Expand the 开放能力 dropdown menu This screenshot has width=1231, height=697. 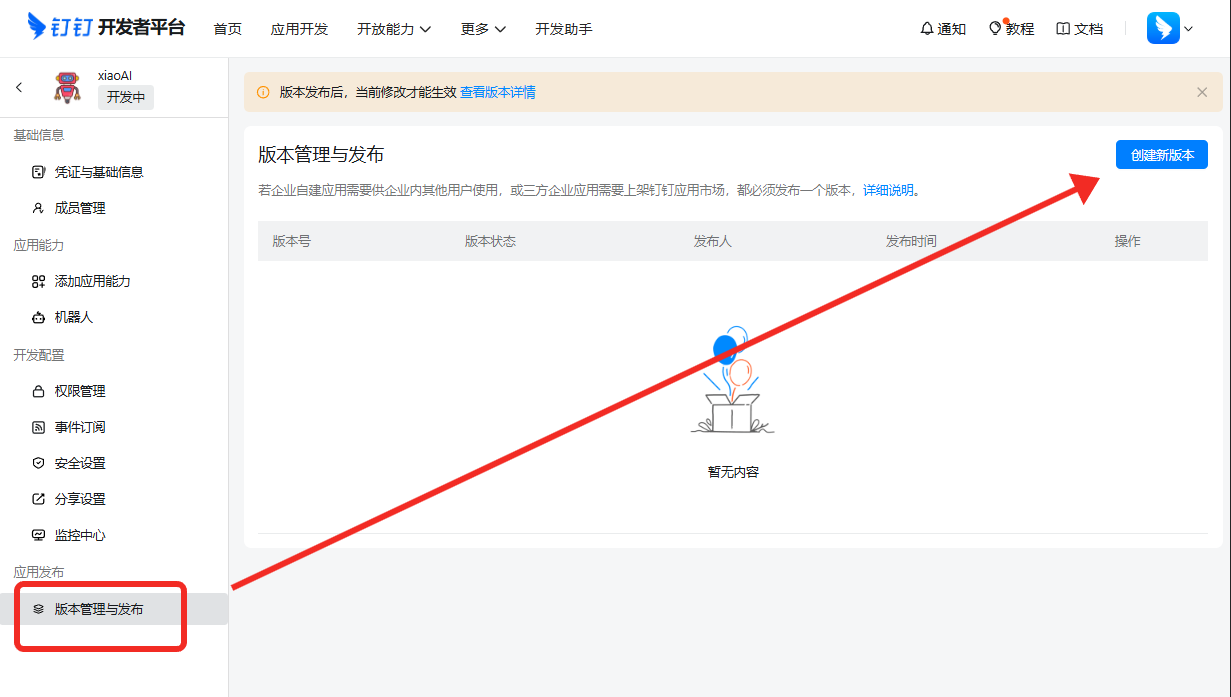[394, 29]
